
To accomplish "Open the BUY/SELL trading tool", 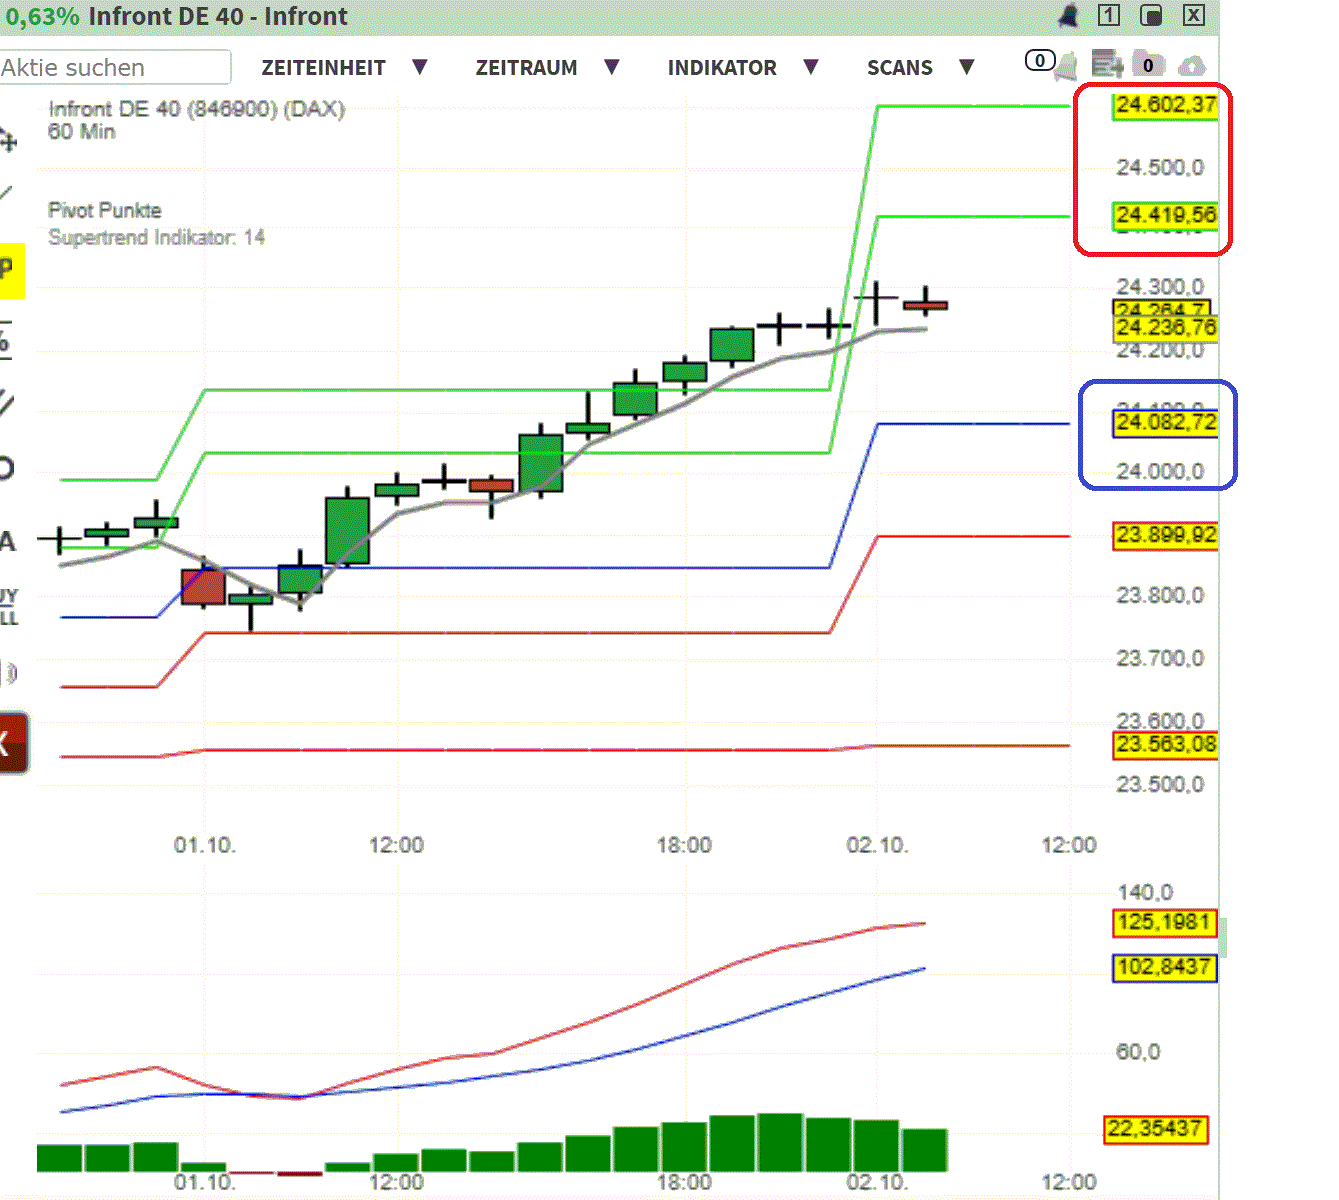I will click(x=8, y=605).
